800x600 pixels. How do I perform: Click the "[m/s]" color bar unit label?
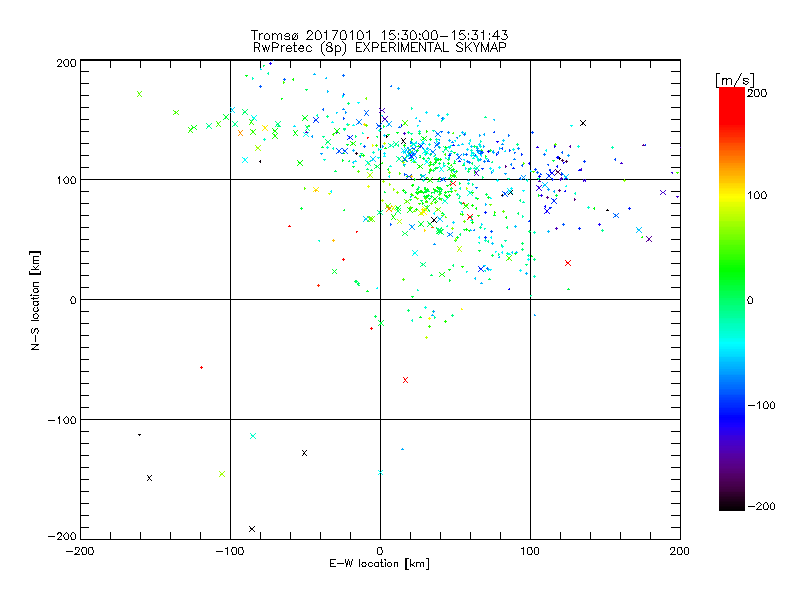[735, 80]
